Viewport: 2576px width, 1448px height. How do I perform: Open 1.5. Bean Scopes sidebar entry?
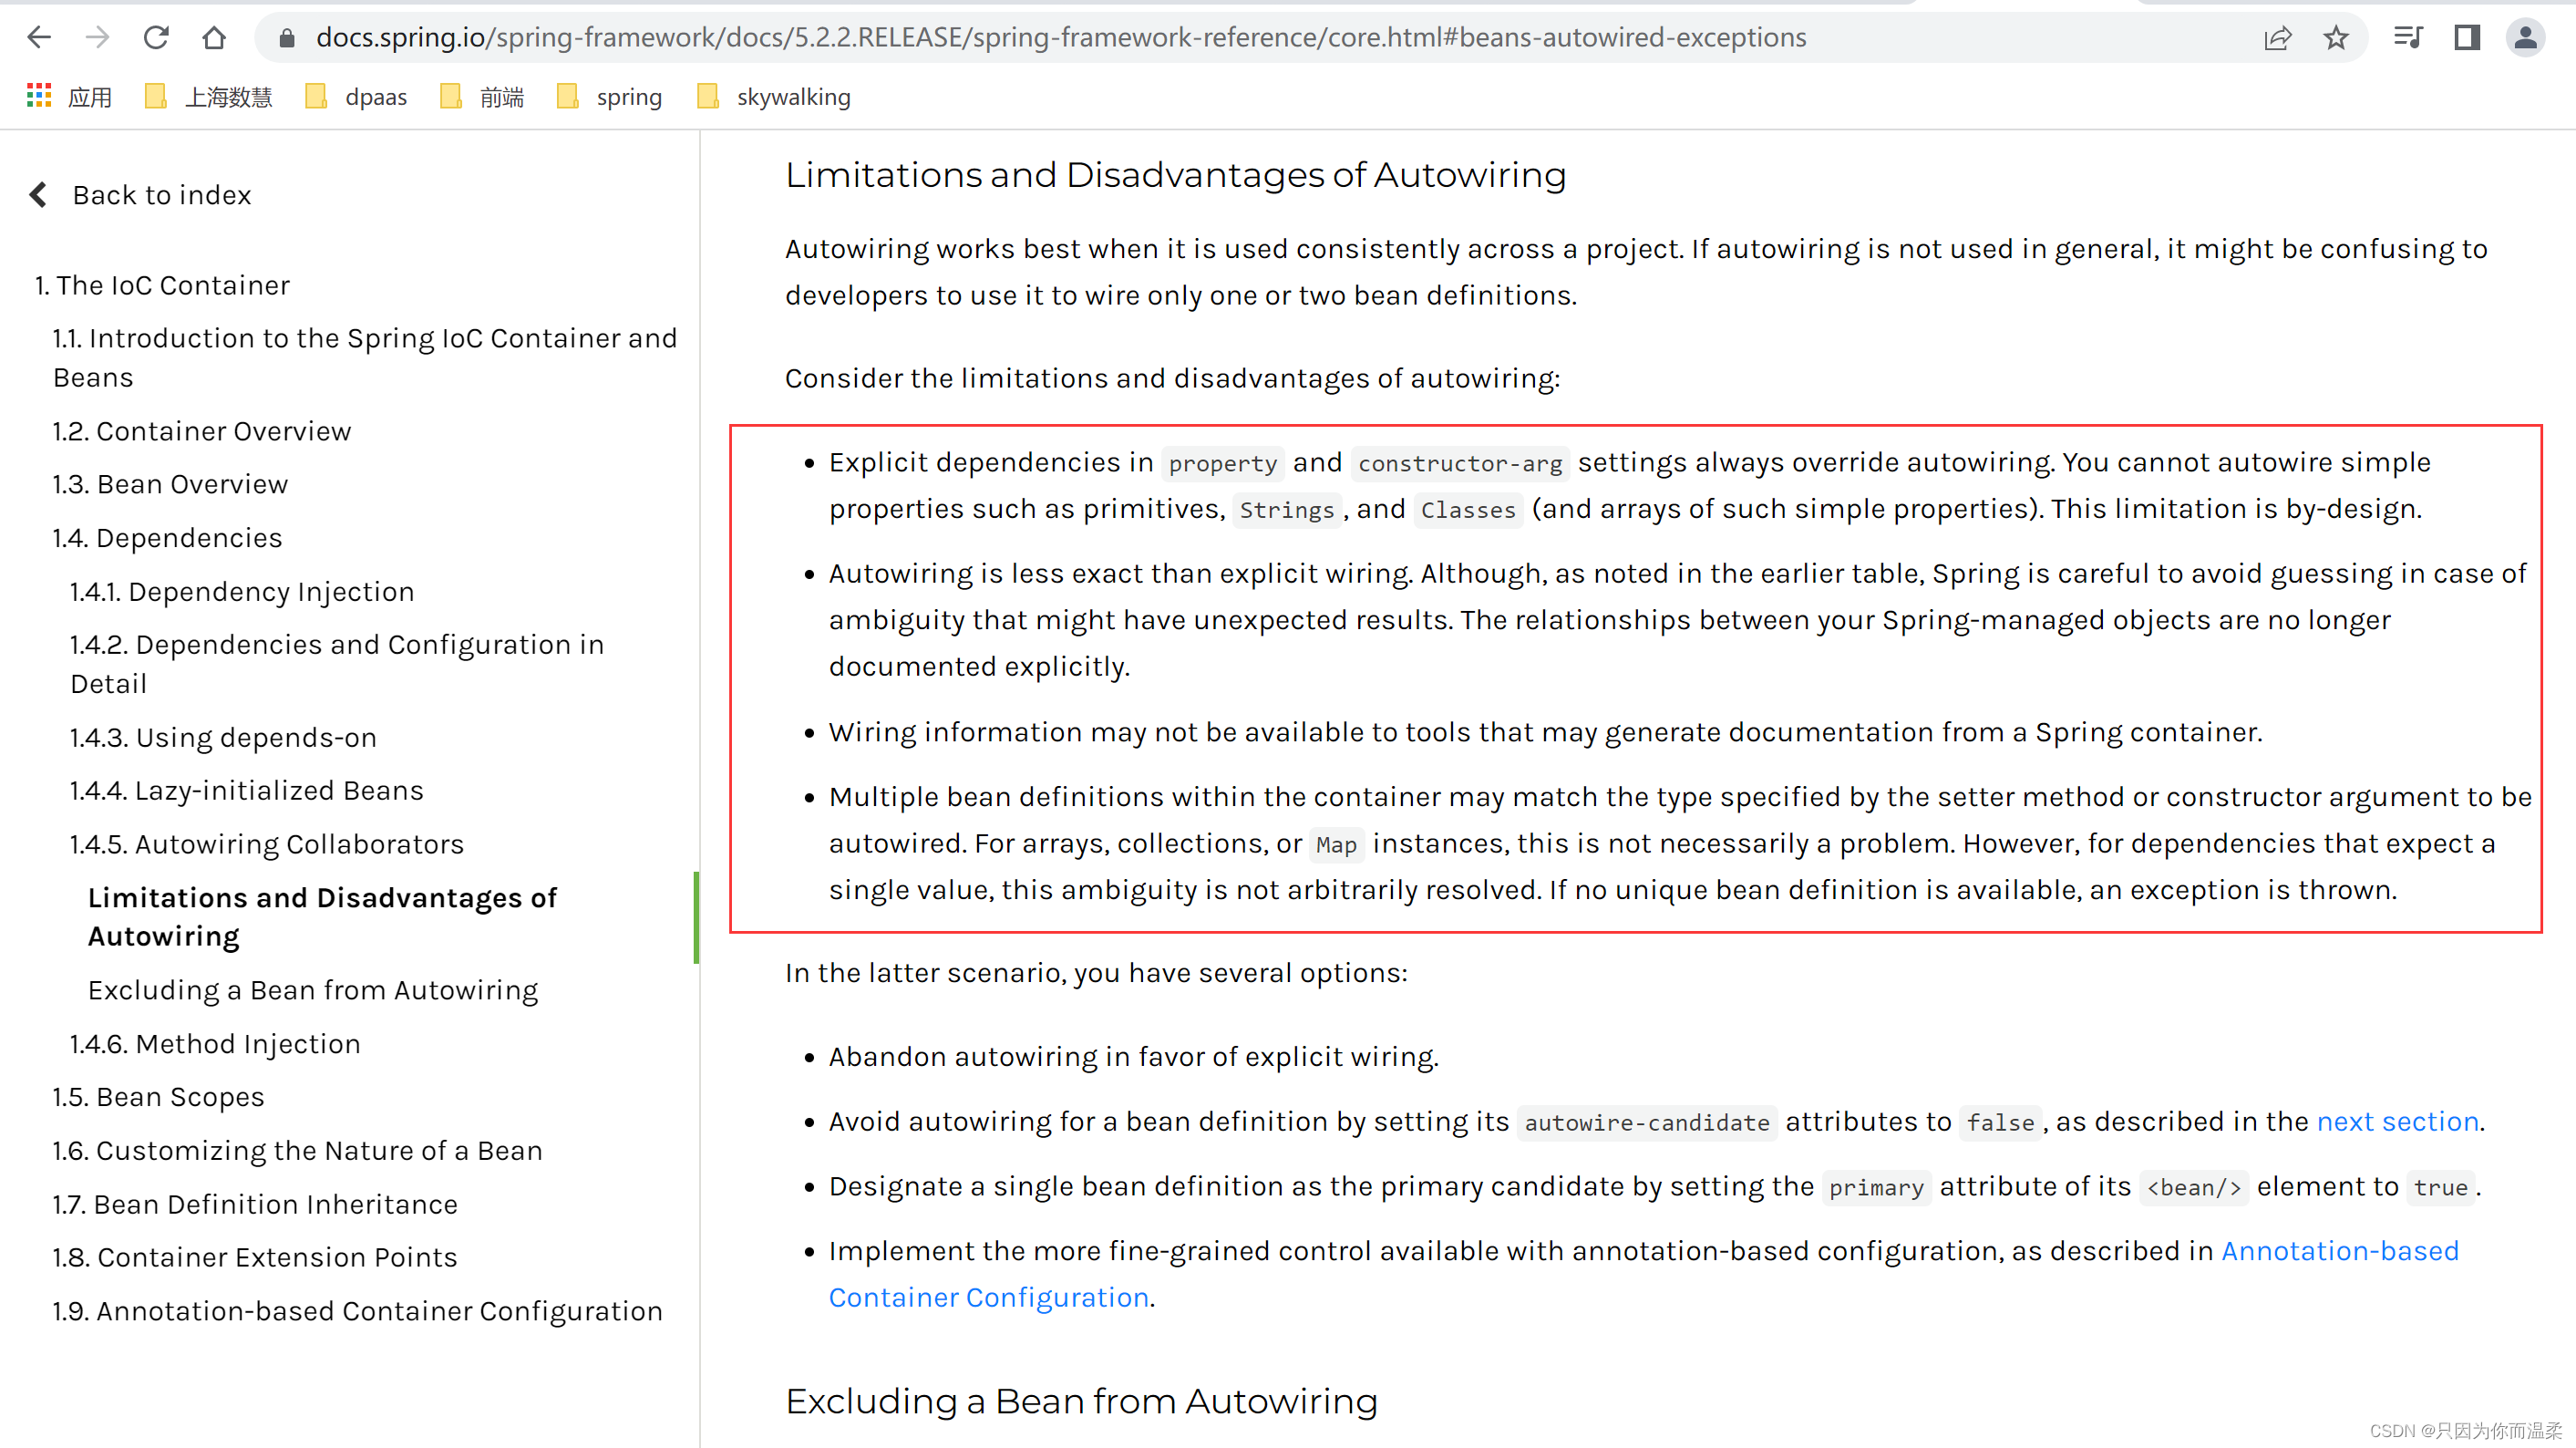pos(158,1097)
